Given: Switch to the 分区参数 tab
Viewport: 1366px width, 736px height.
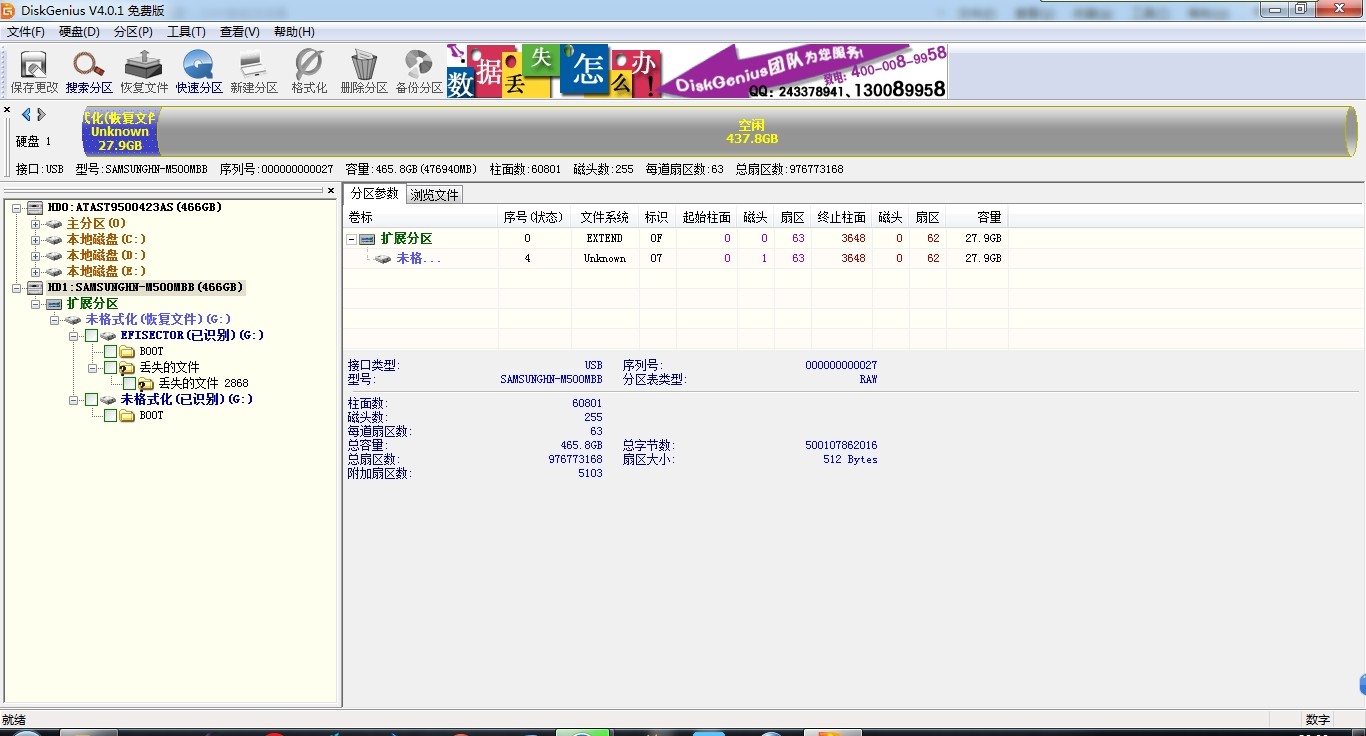Looking at the screenshot, I should point(373,194).
